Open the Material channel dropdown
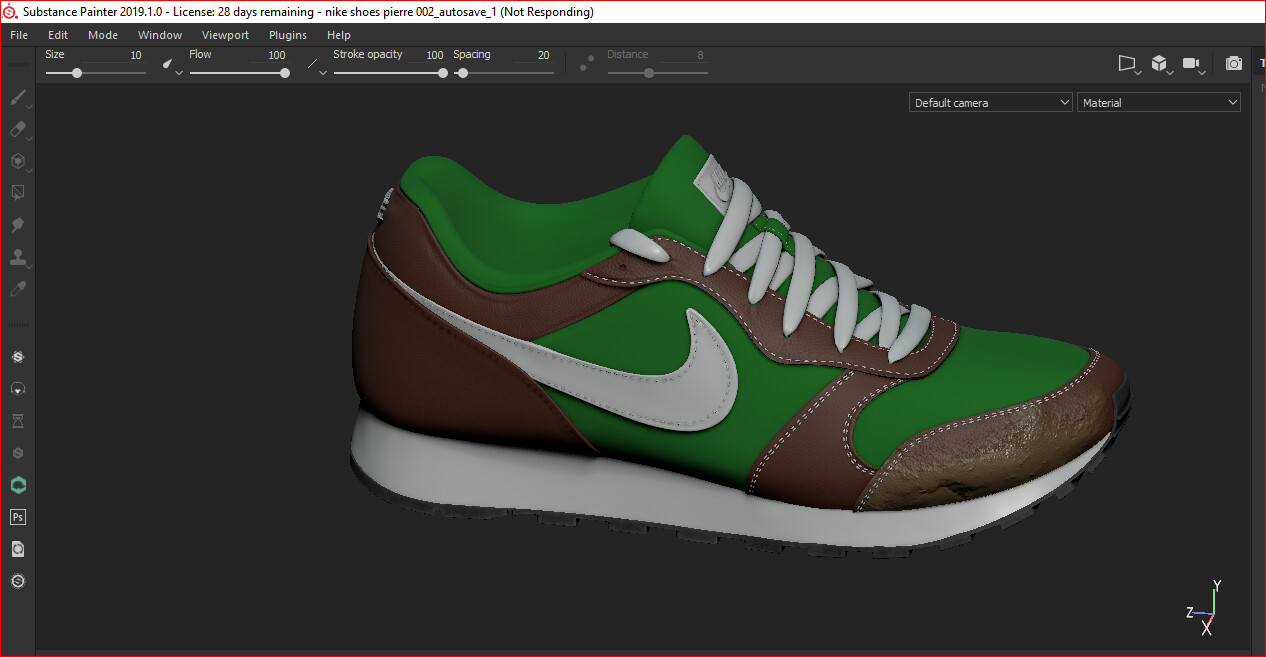Image resolution: width=1266 pixels, height=657 pixels. 1159,102
